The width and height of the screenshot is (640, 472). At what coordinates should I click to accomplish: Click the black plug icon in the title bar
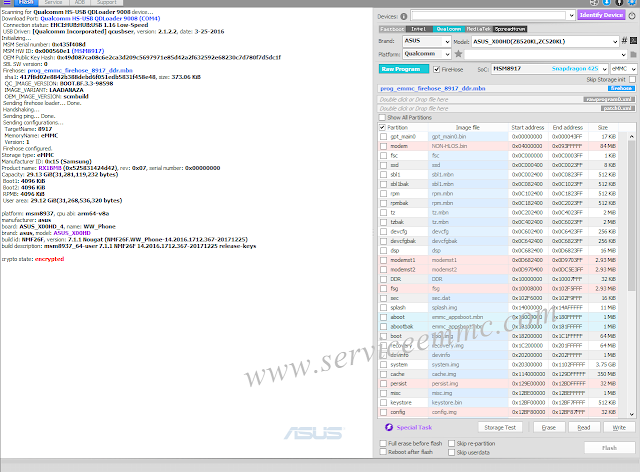click(620, 2)
